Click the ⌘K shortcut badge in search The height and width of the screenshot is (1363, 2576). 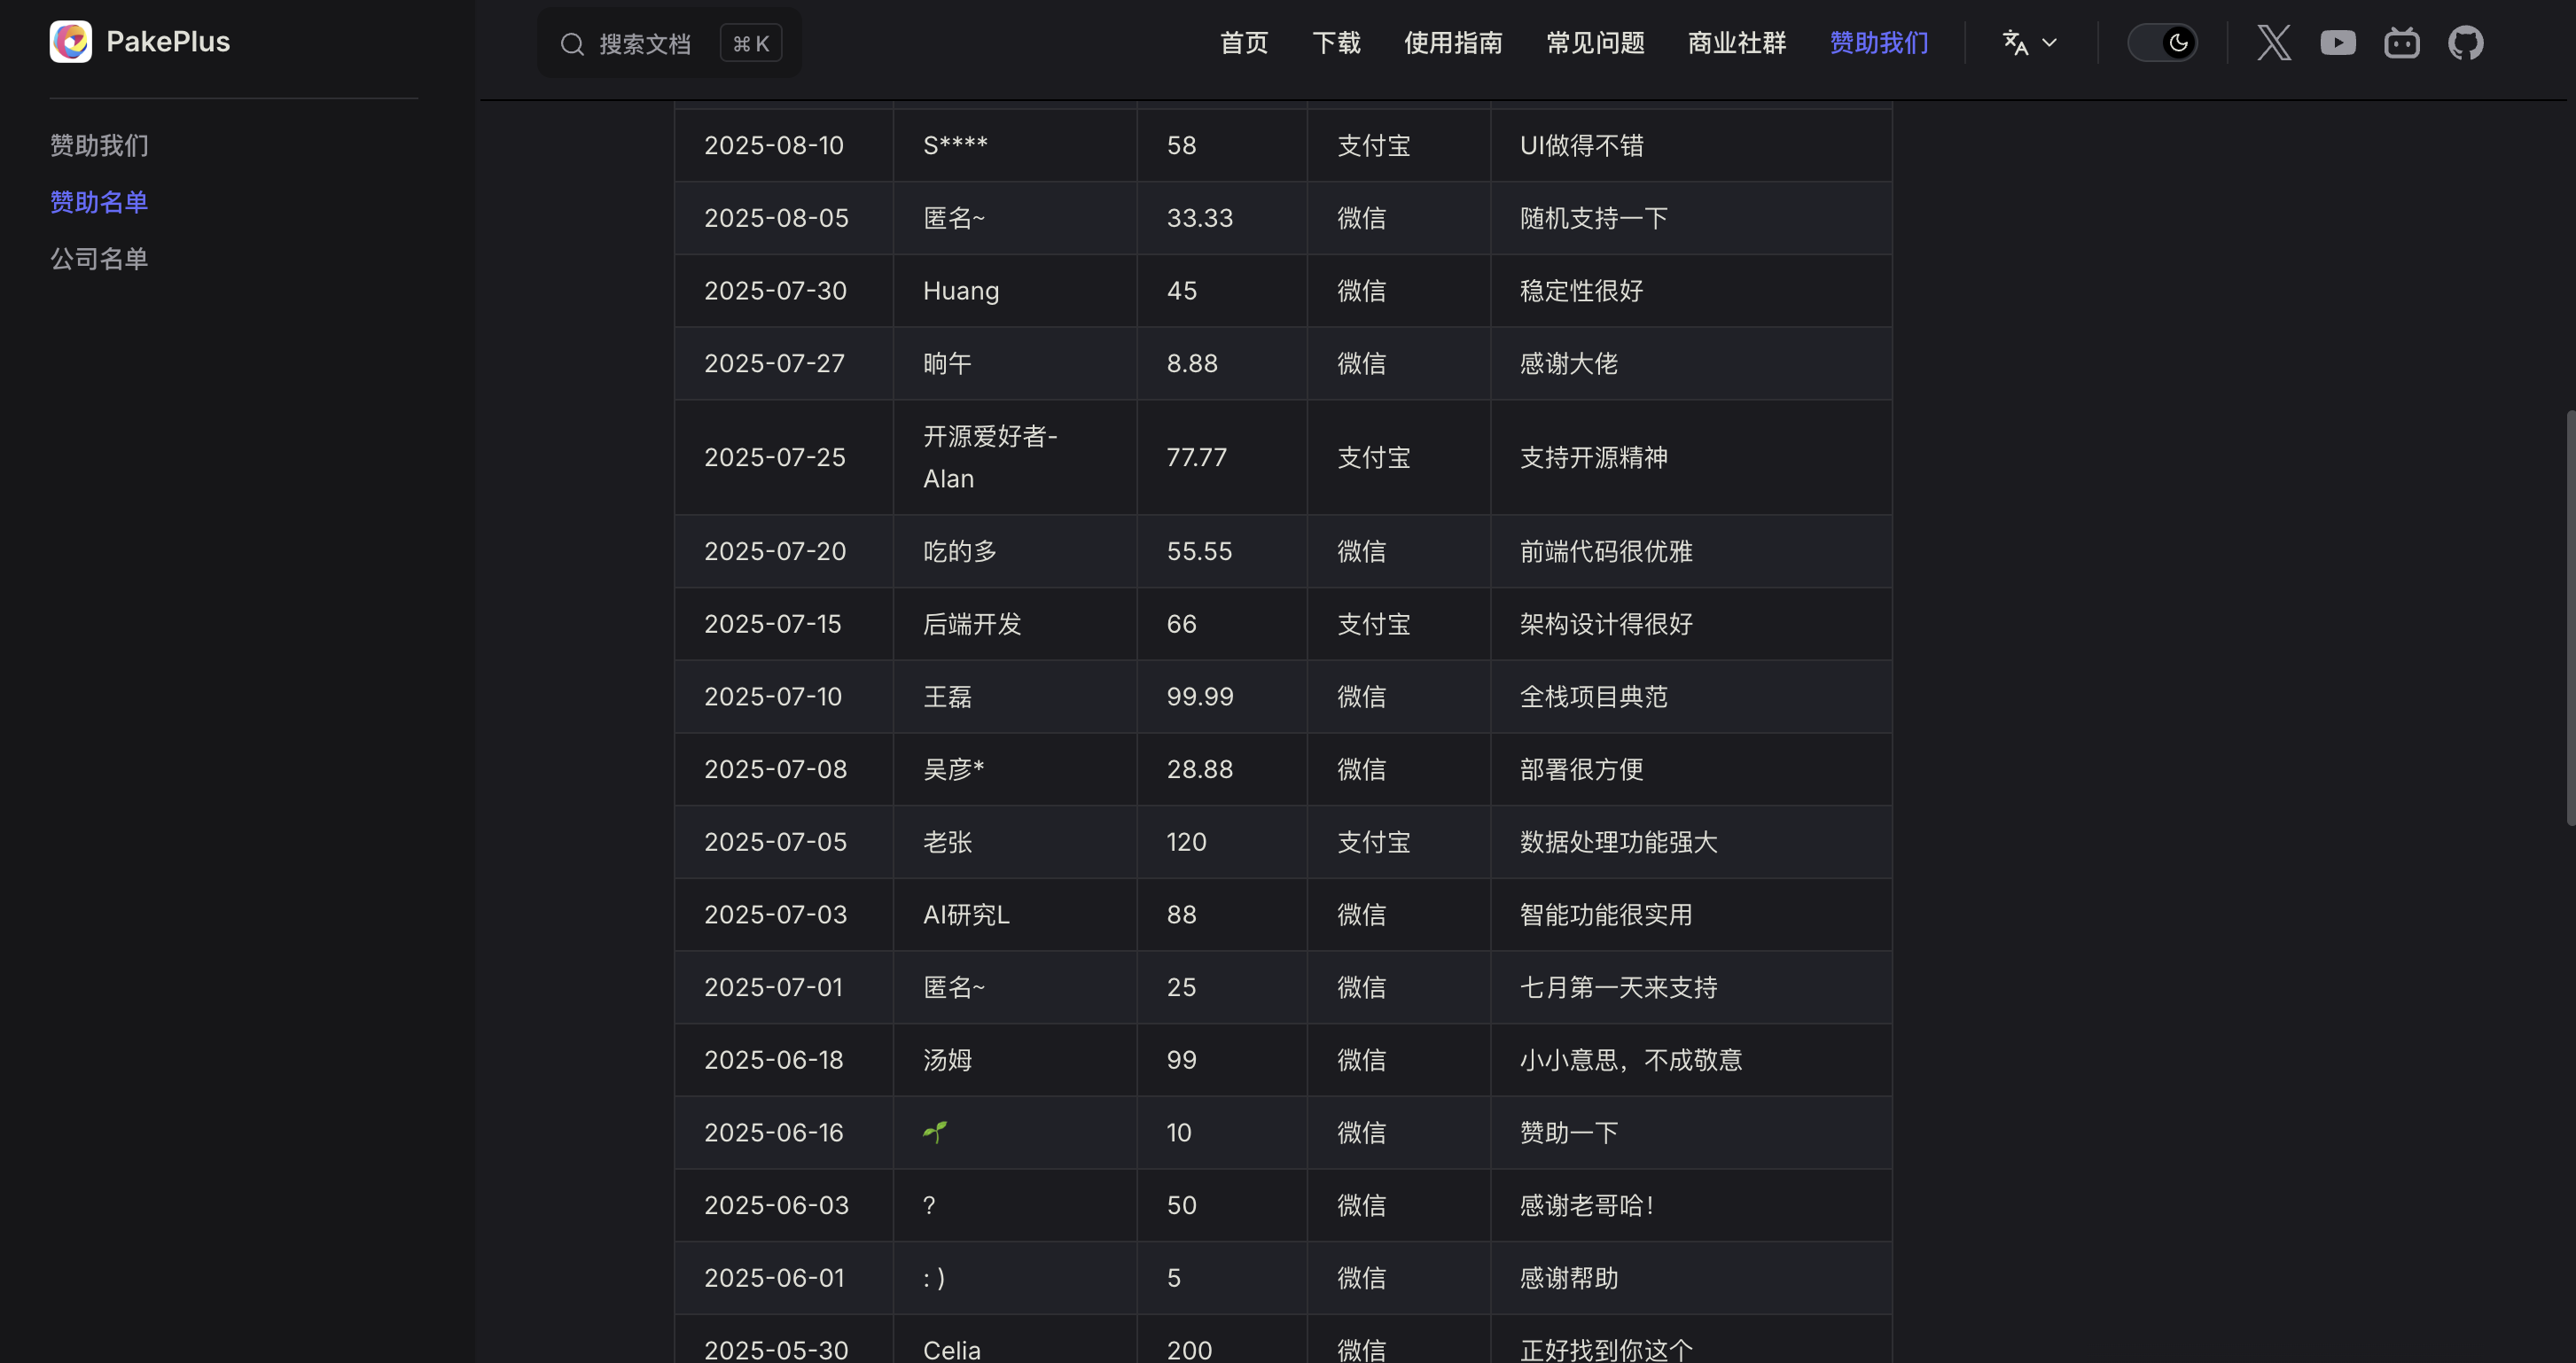pyautogui.click(x=750, y=42)
